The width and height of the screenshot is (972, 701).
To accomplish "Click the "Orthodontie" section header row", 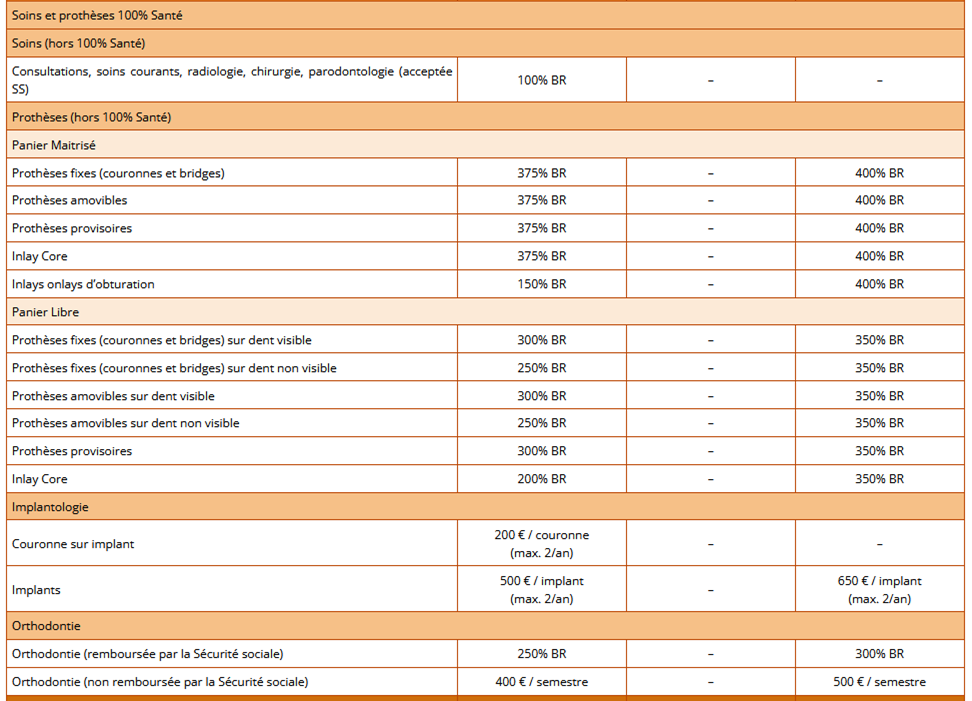I will [x=46, y=626].
